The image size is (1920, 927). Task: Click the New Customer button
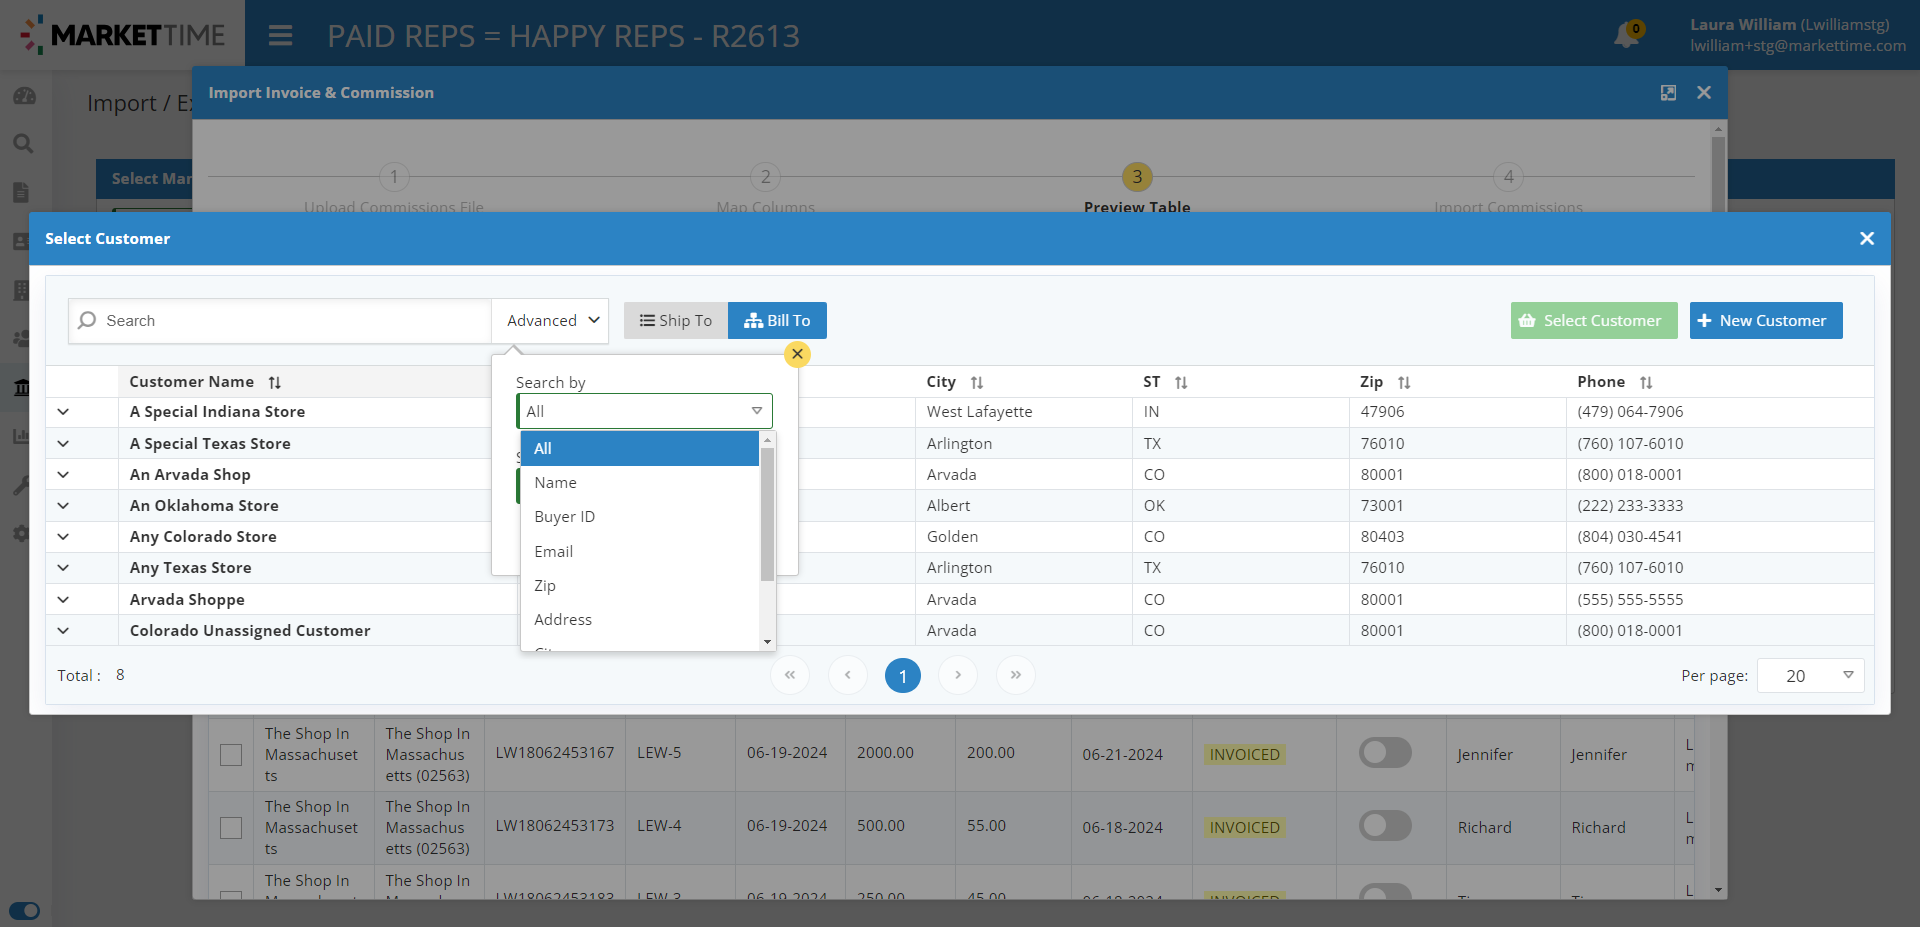pyautogui.click(x=1765, y=321)
